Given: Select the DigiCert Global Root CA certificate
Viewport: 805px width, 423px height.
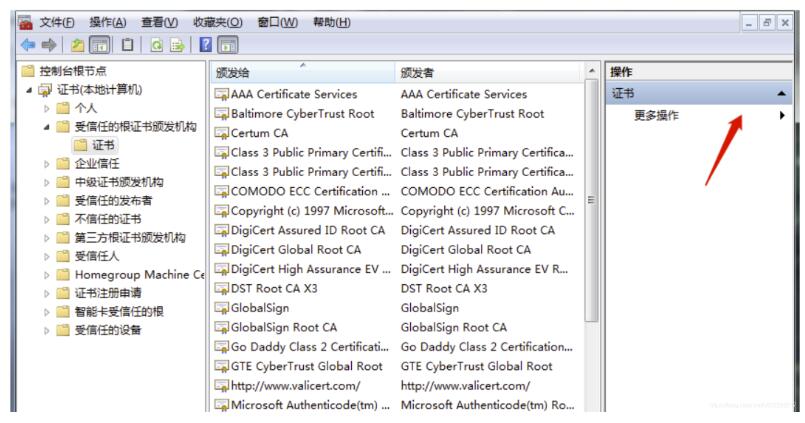Looking at the screenshot, I should click(x=296, y=249).
